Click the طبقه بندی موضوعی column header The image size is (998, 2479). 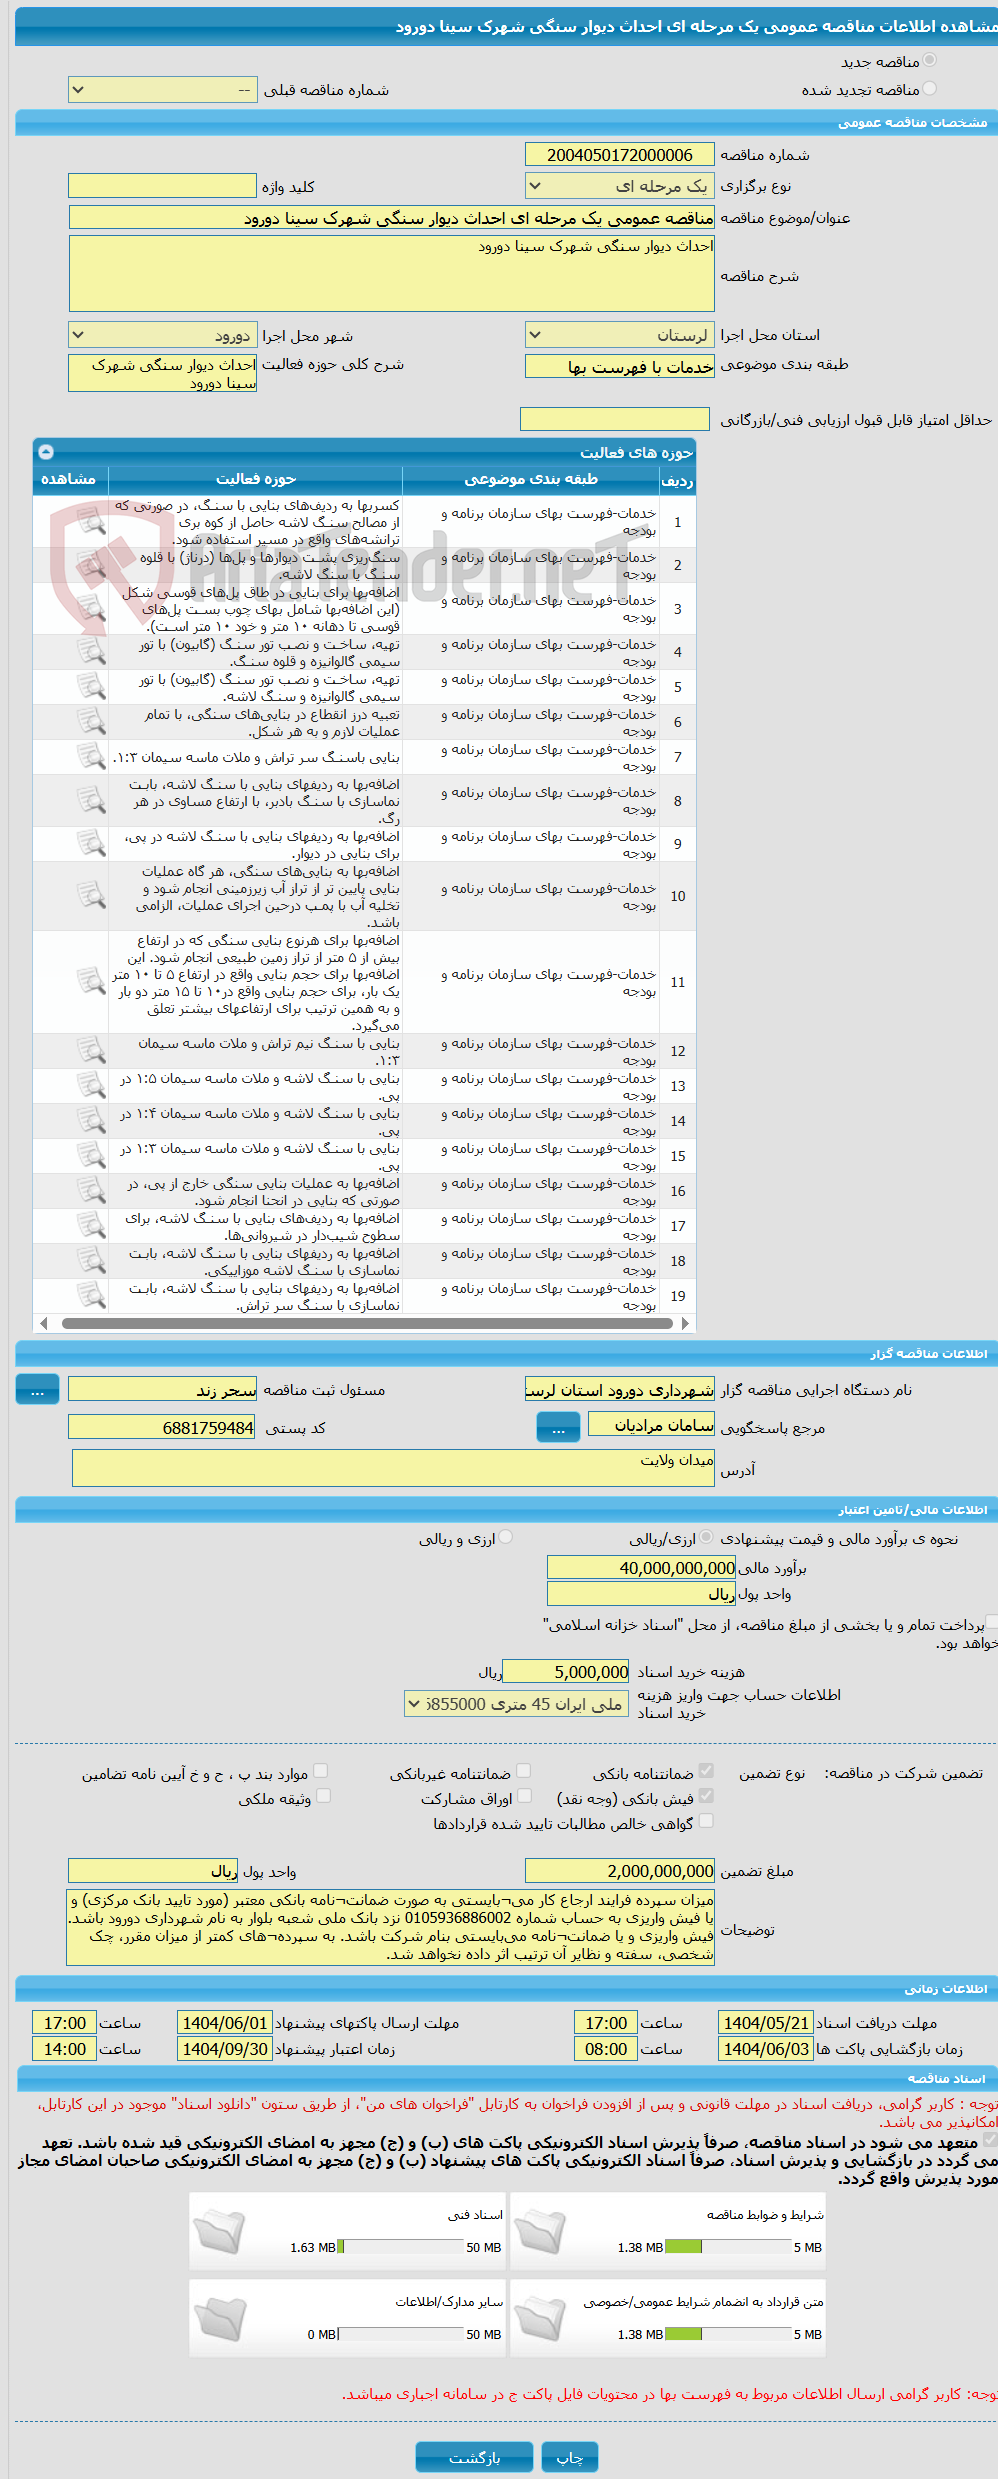[x=531, y=480]
